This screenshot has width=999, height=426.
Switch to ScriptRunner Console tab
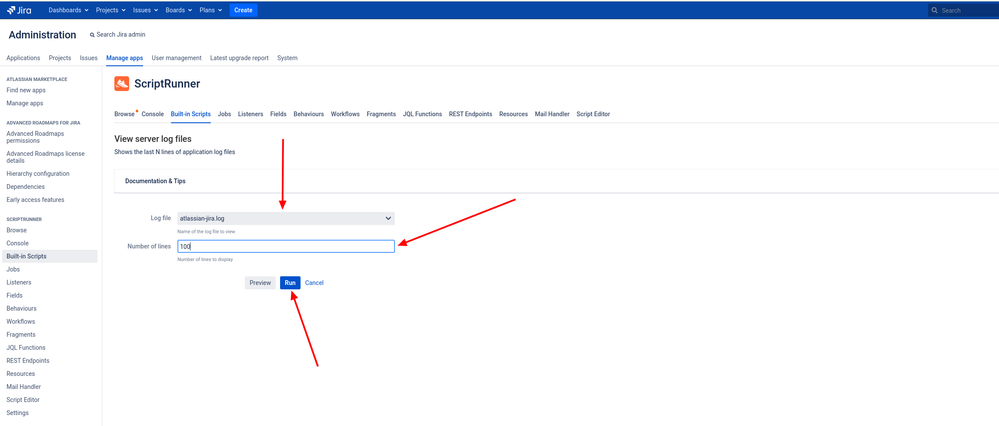click(152, 114)
